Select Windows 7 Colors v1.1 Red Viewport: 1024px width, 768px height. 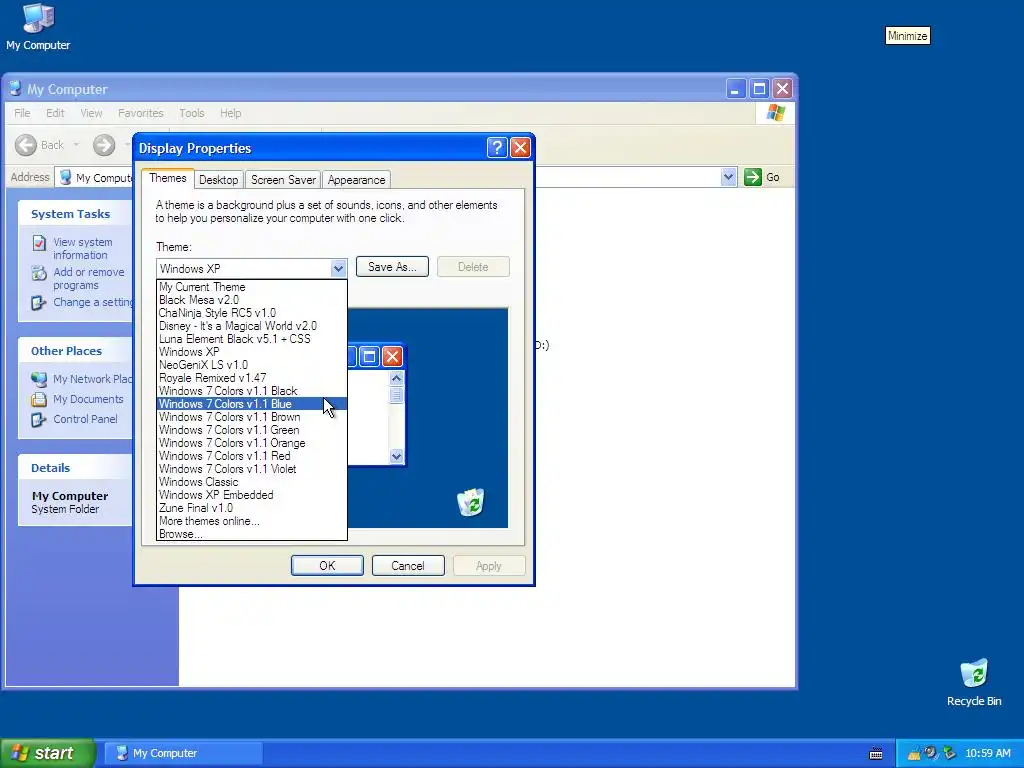(251, 456)
